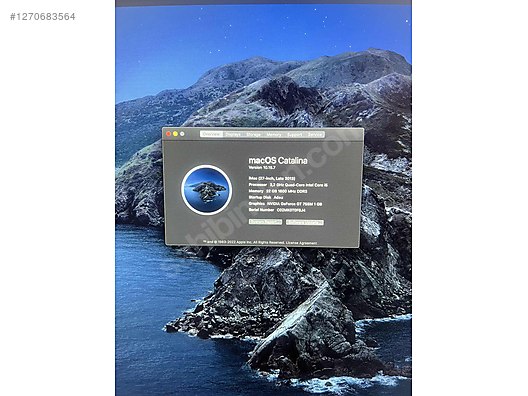Image resolution: width=528 pixels, height=396 pixels.
Task: Switch to the Displays tab
Action: click(x=233, y=134)
